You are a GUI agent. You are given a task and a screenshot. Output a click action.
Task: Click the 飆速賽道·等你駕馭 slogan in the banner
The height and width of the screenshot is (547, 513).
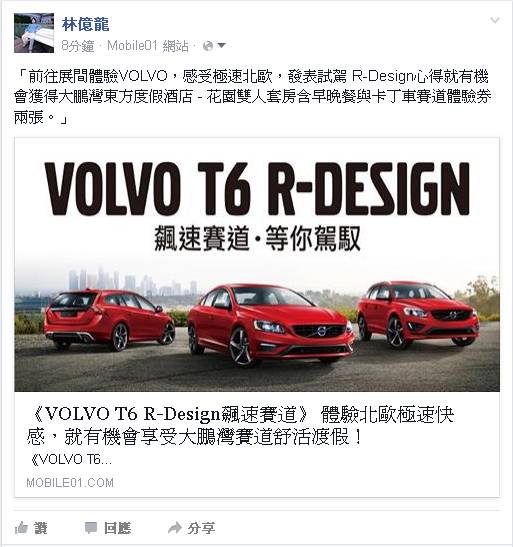pos(257,239)
